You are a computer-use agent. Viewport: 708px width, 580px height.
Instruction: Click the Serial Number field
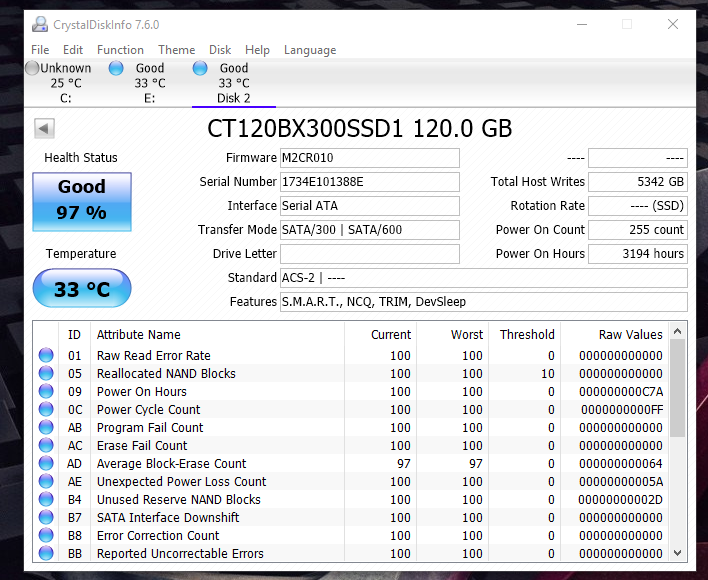pos(369,182)
